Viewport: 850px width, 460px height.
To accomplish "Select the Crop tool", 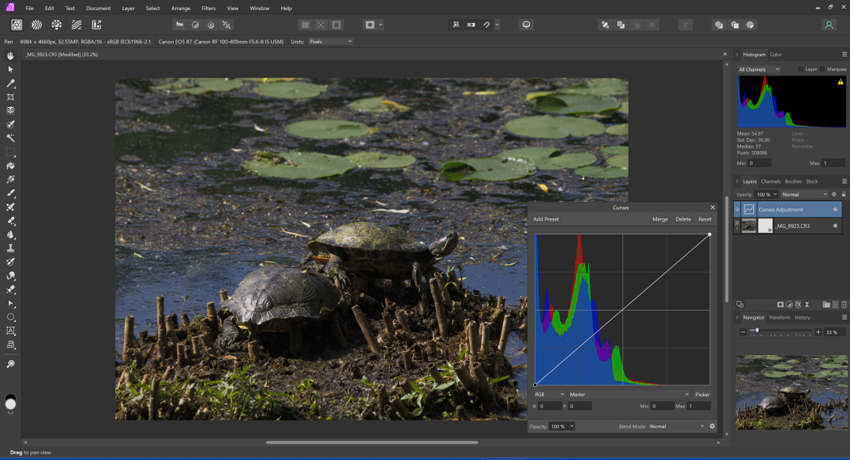I will coord(10,97).
